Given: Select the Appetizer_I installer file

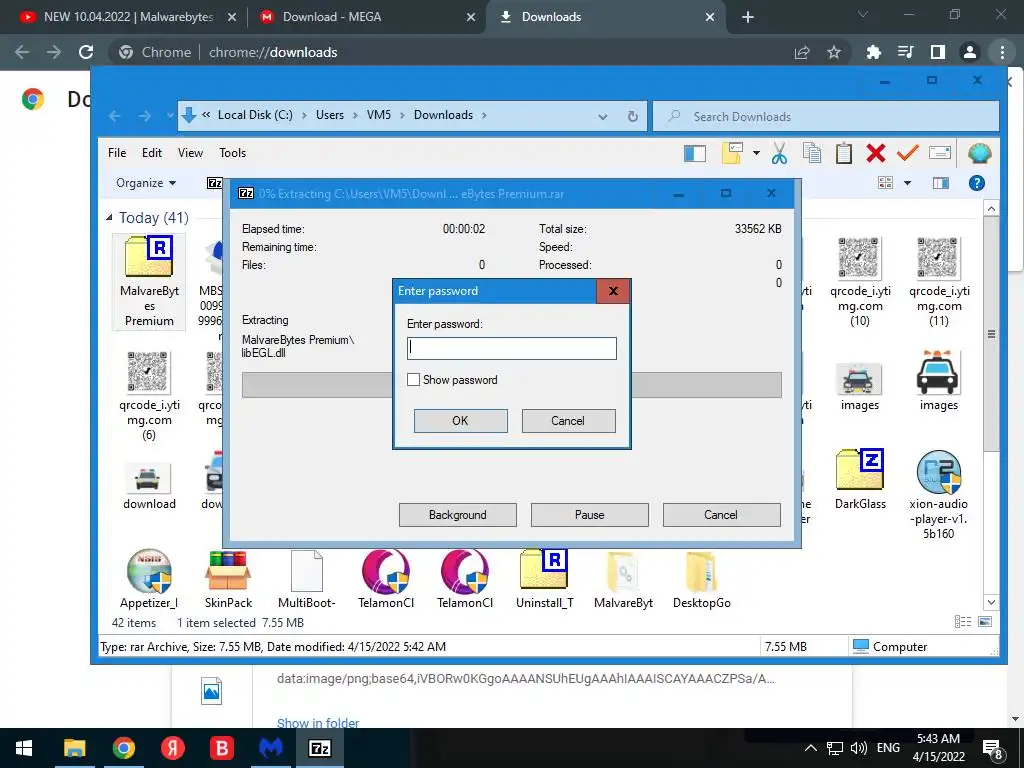Looking at the screenshot, I should click(149, 579).
